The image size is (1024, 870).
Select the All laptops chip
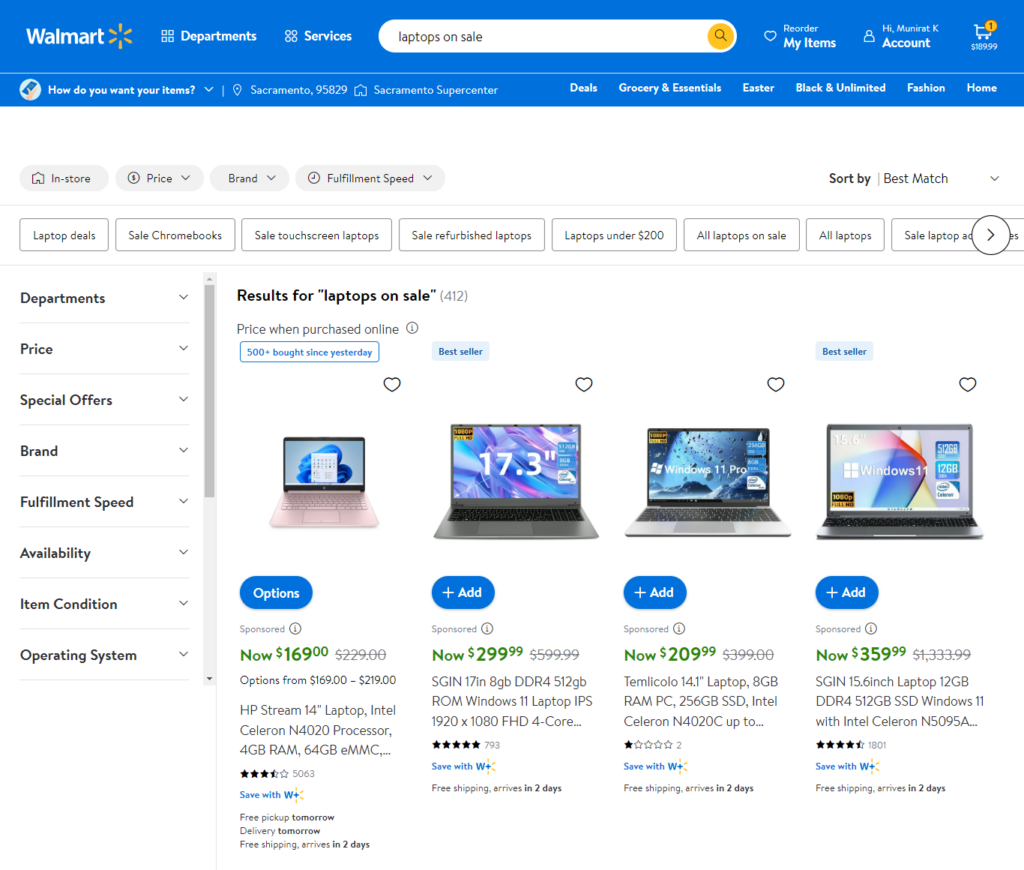(x=845, y=235)
